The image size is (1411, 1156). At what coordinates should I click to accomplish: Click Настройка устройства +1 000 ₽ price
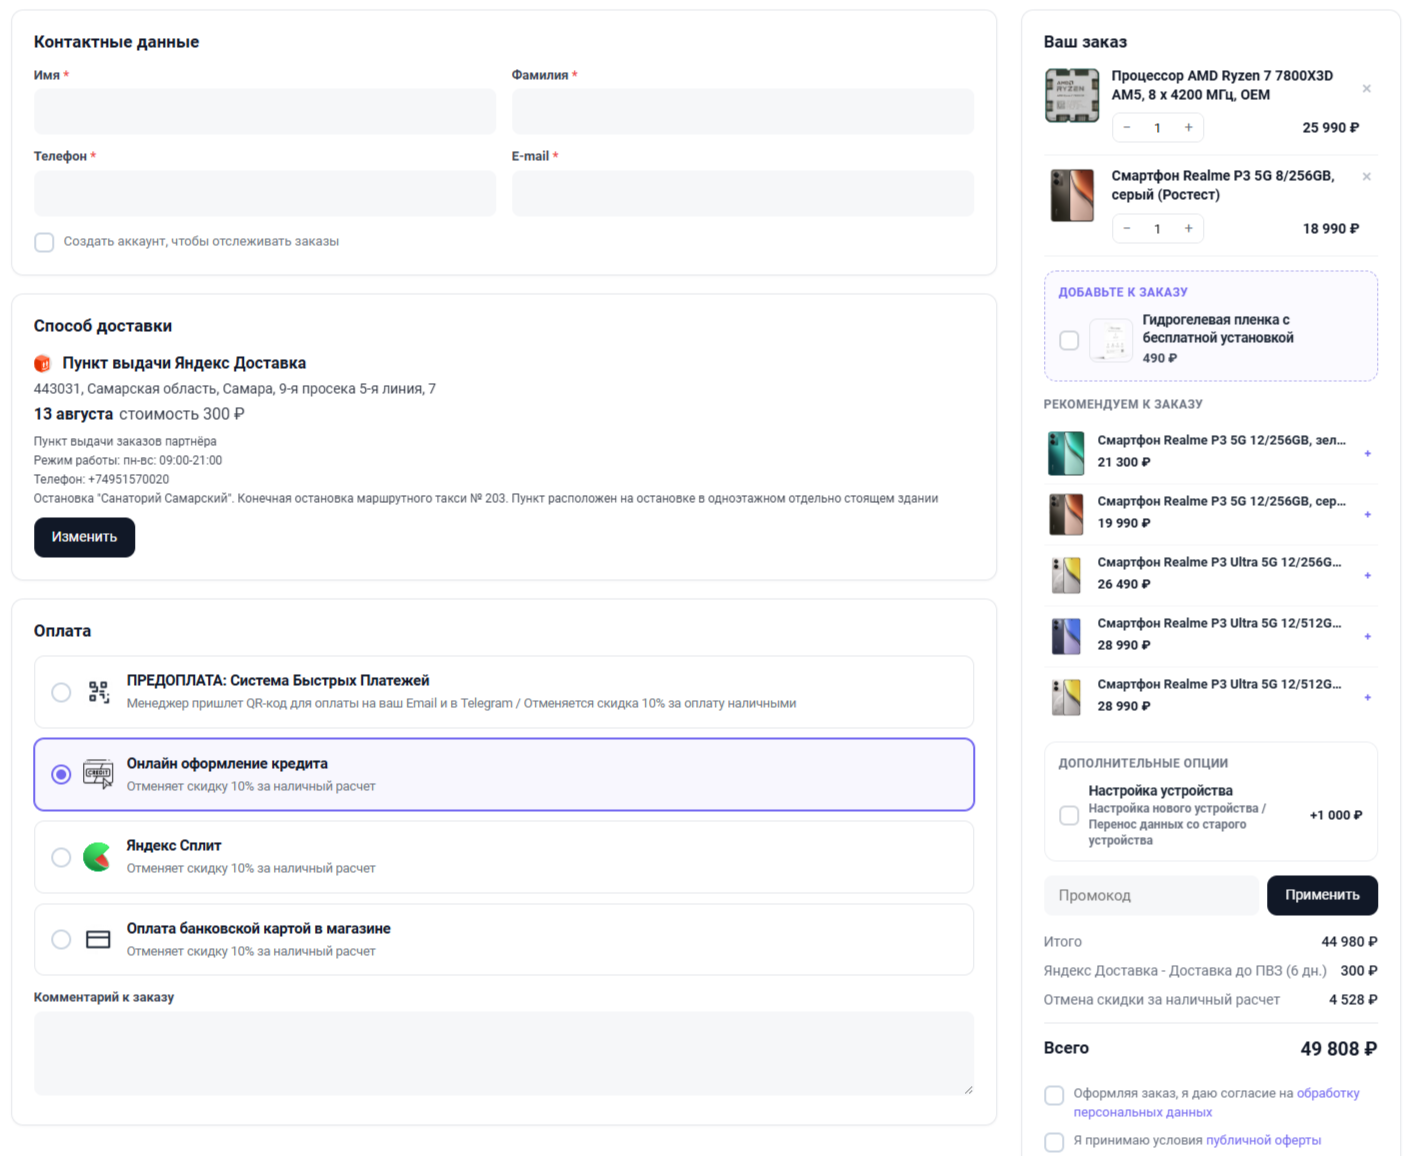[x=1336, y=816]
